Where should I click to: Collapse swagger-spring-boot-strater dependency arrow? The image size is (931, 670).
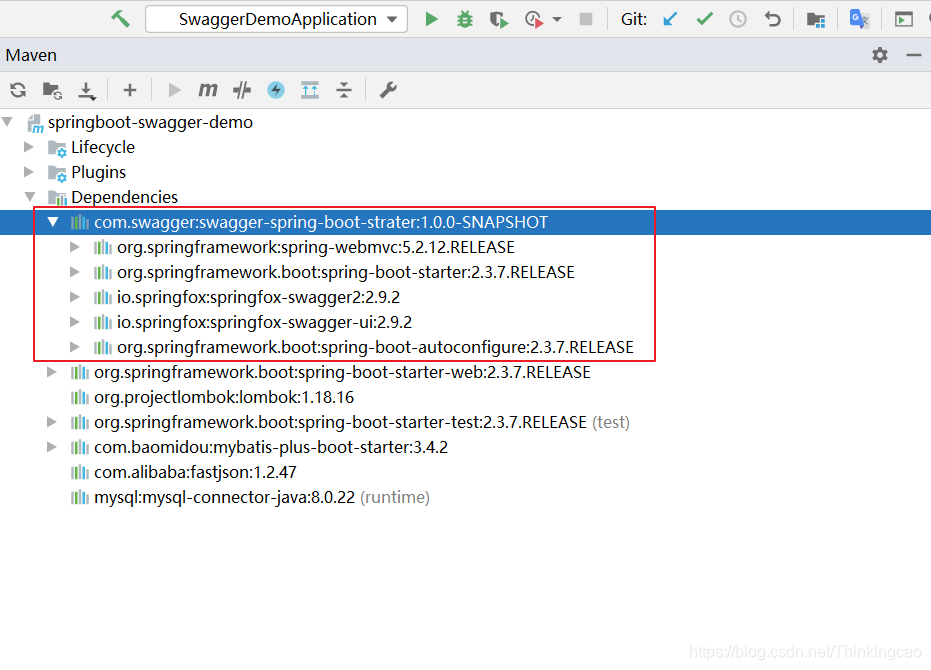pos(53,222)
